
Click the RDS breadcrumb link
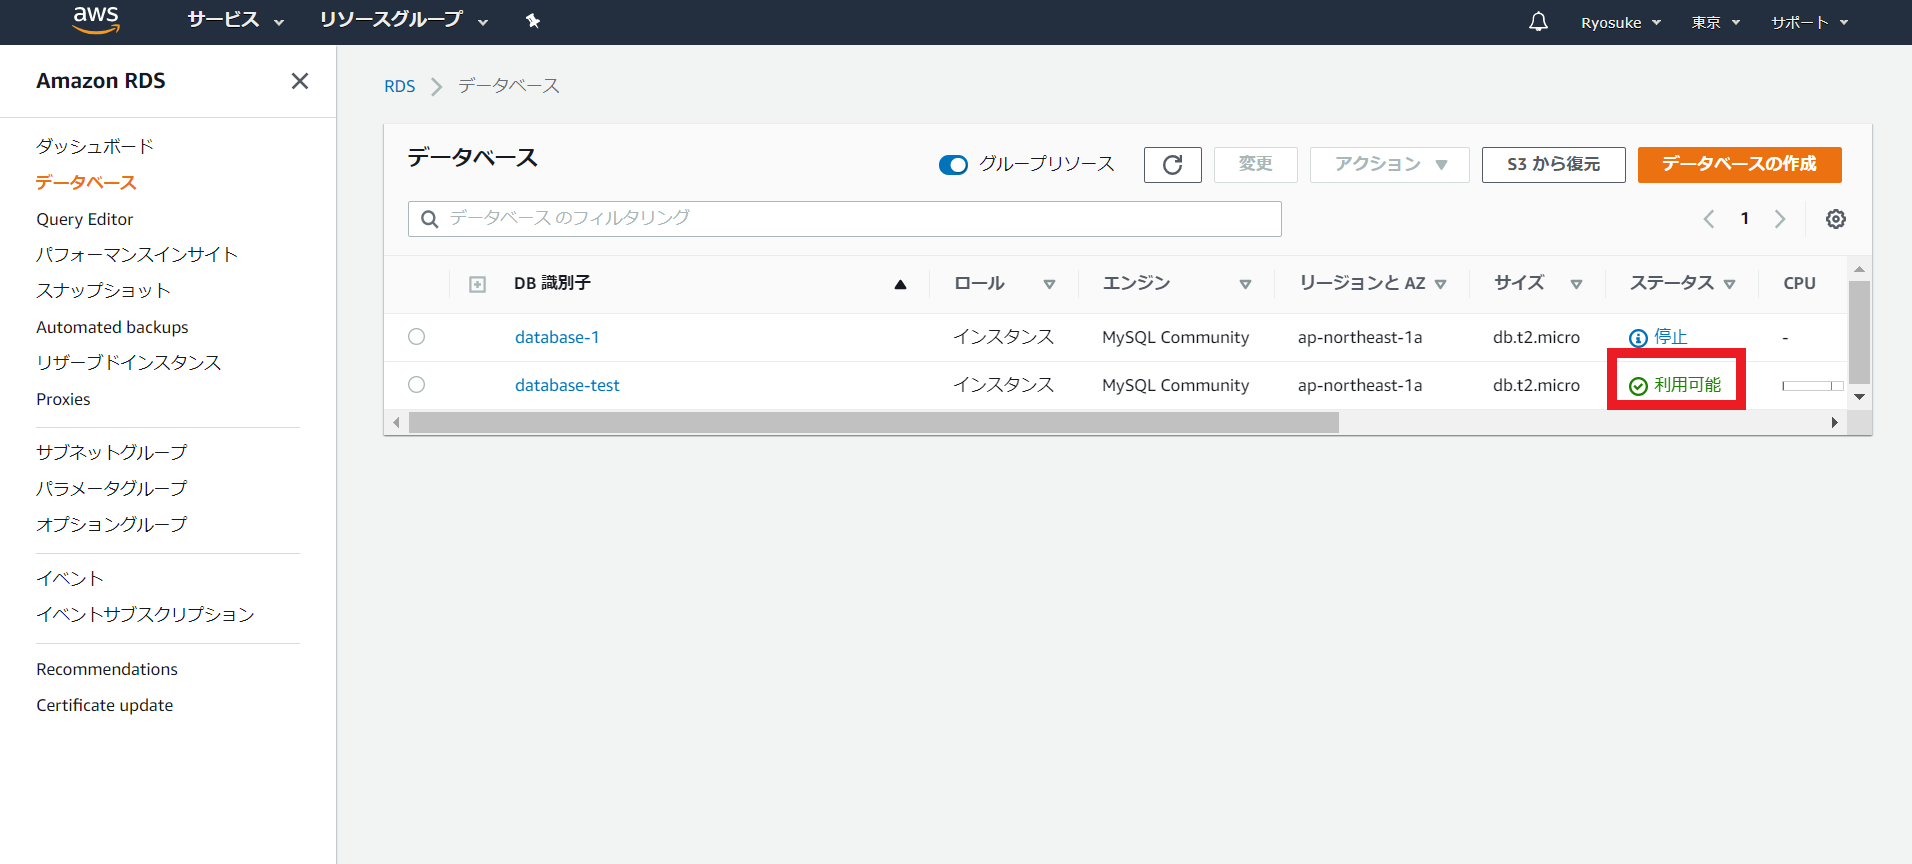click(x=400, y=86)
